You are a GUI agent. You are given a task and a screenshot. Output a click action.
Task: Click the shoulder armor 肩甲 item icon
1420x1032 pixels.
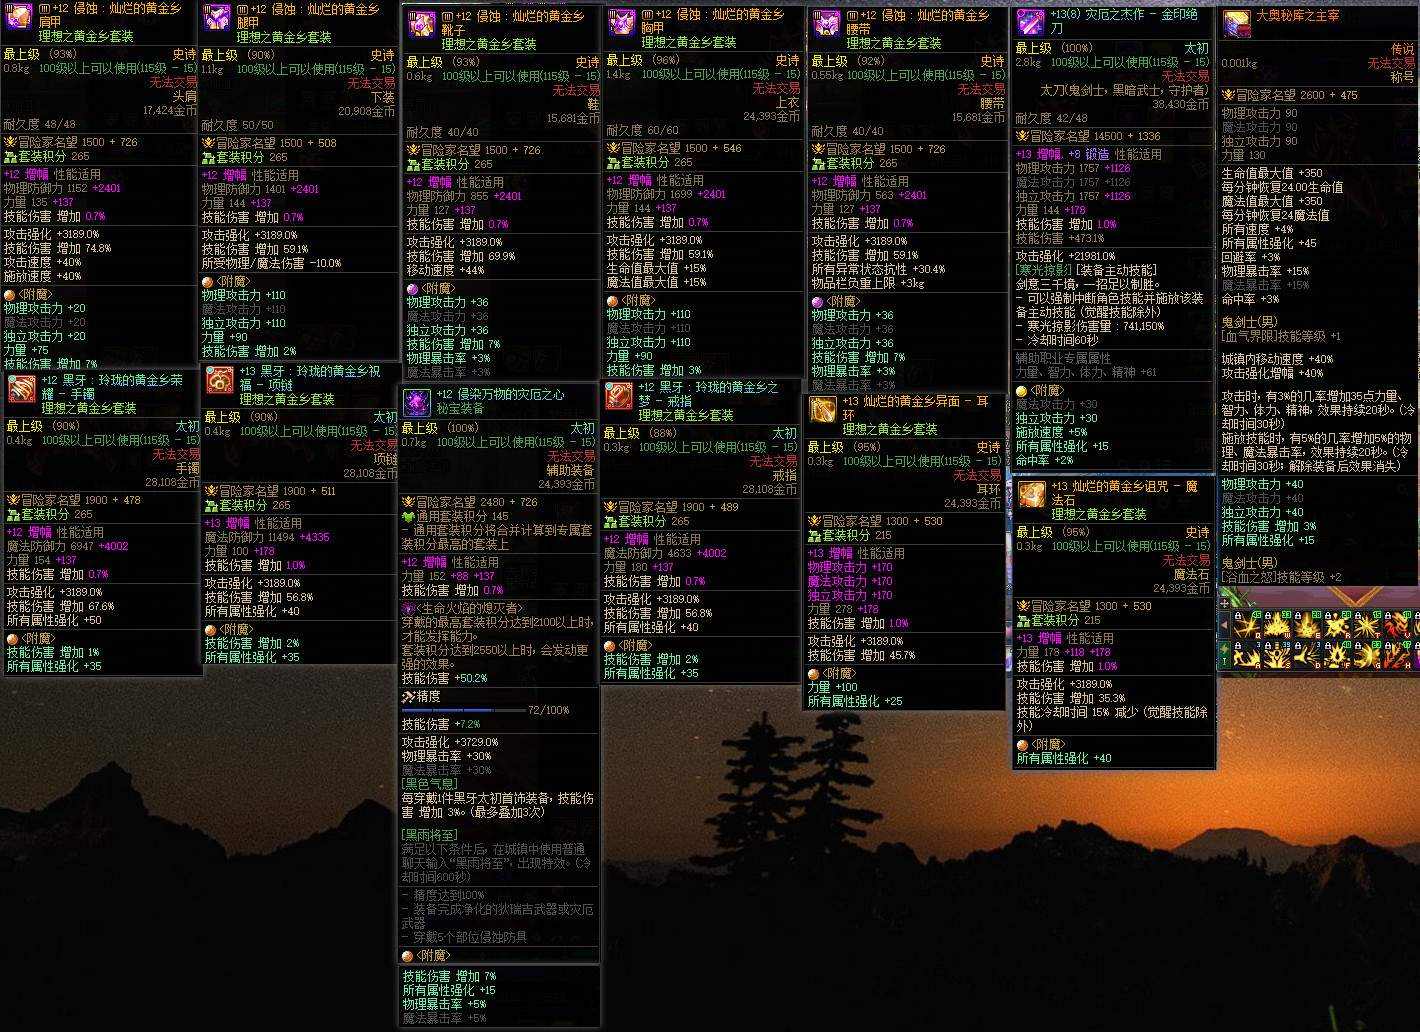(x=19, y=18)
